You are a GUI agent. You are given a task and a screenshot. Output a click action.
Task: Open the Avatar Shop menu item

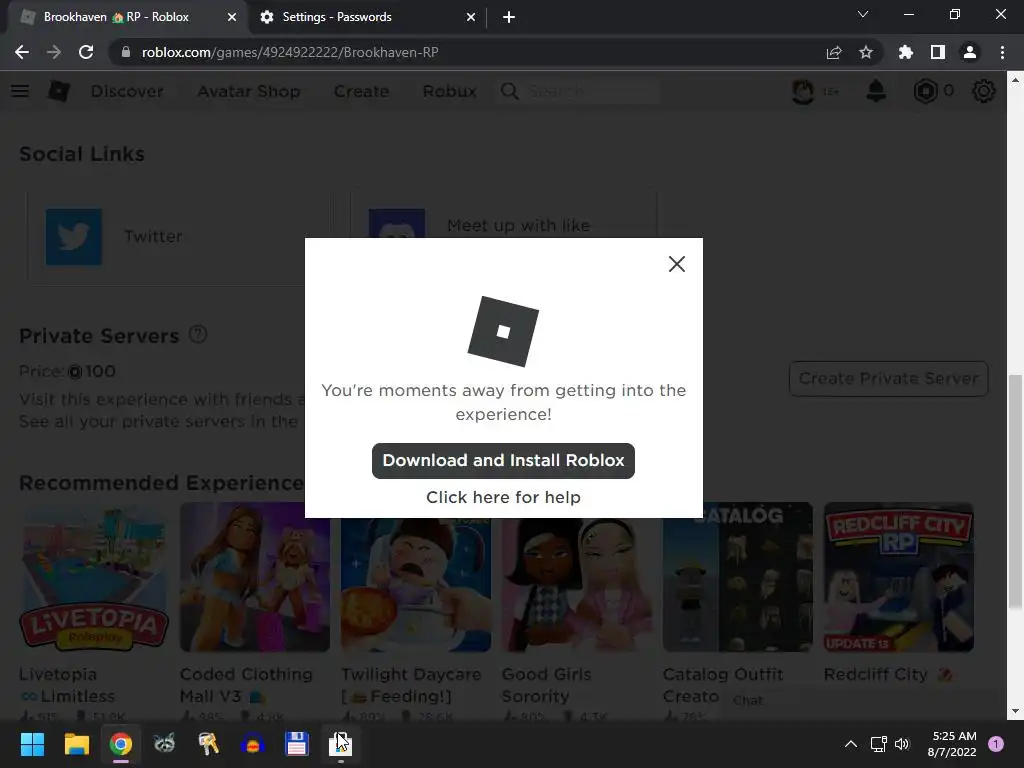click(248, 91)
